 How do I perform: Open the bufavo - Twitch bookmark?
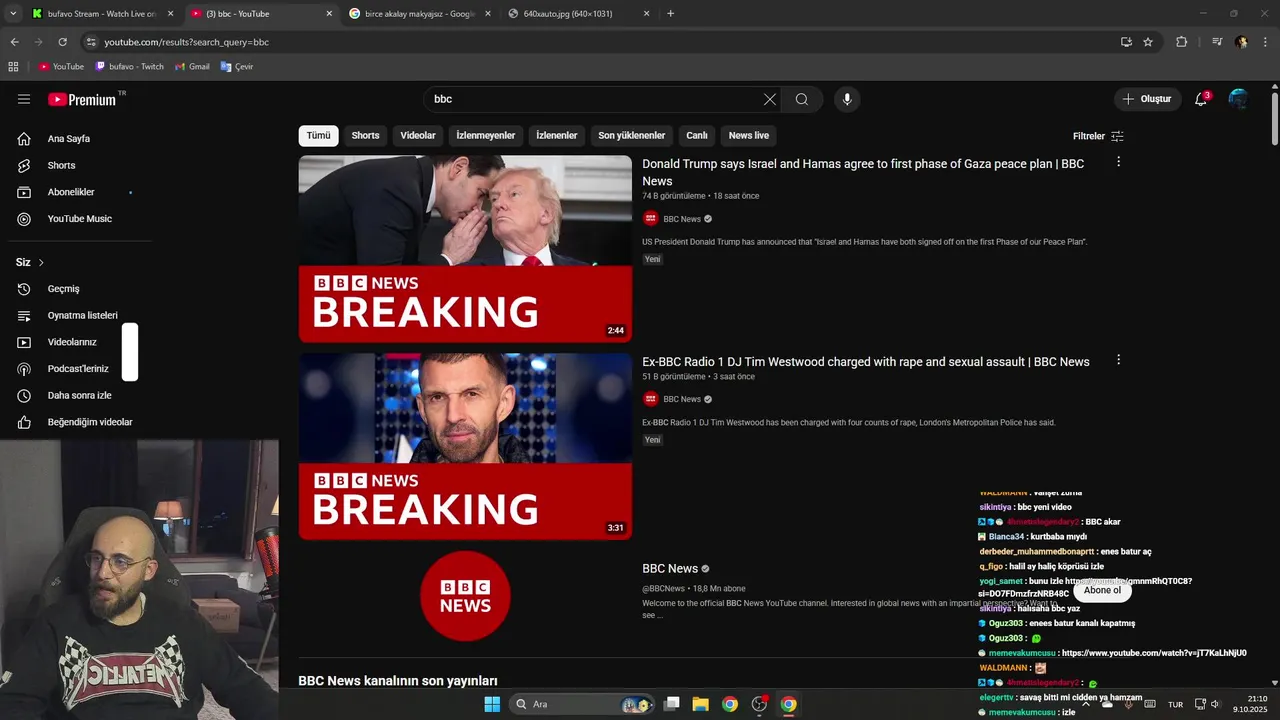(129, 67)
